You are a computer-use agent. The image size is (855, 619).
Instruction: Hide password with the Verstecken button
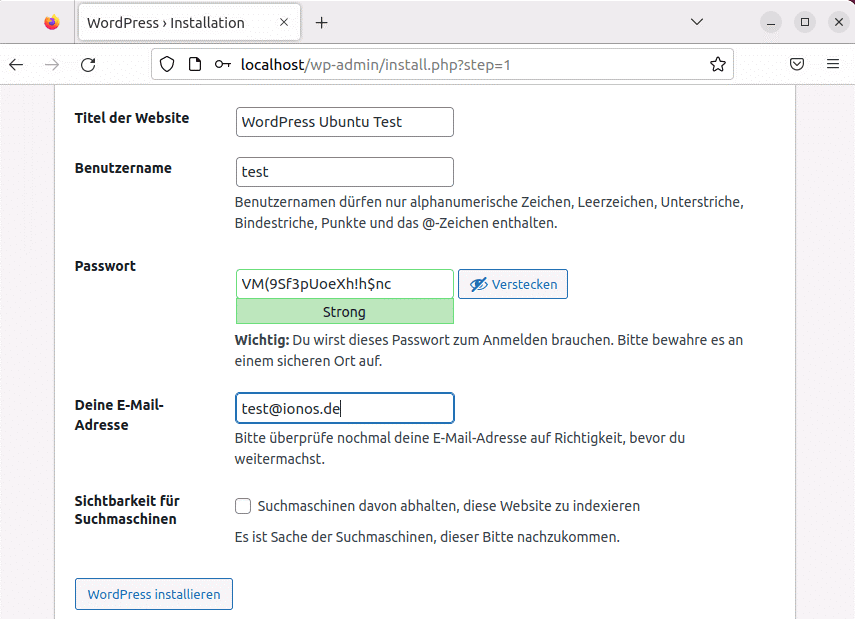coord(513,284)
